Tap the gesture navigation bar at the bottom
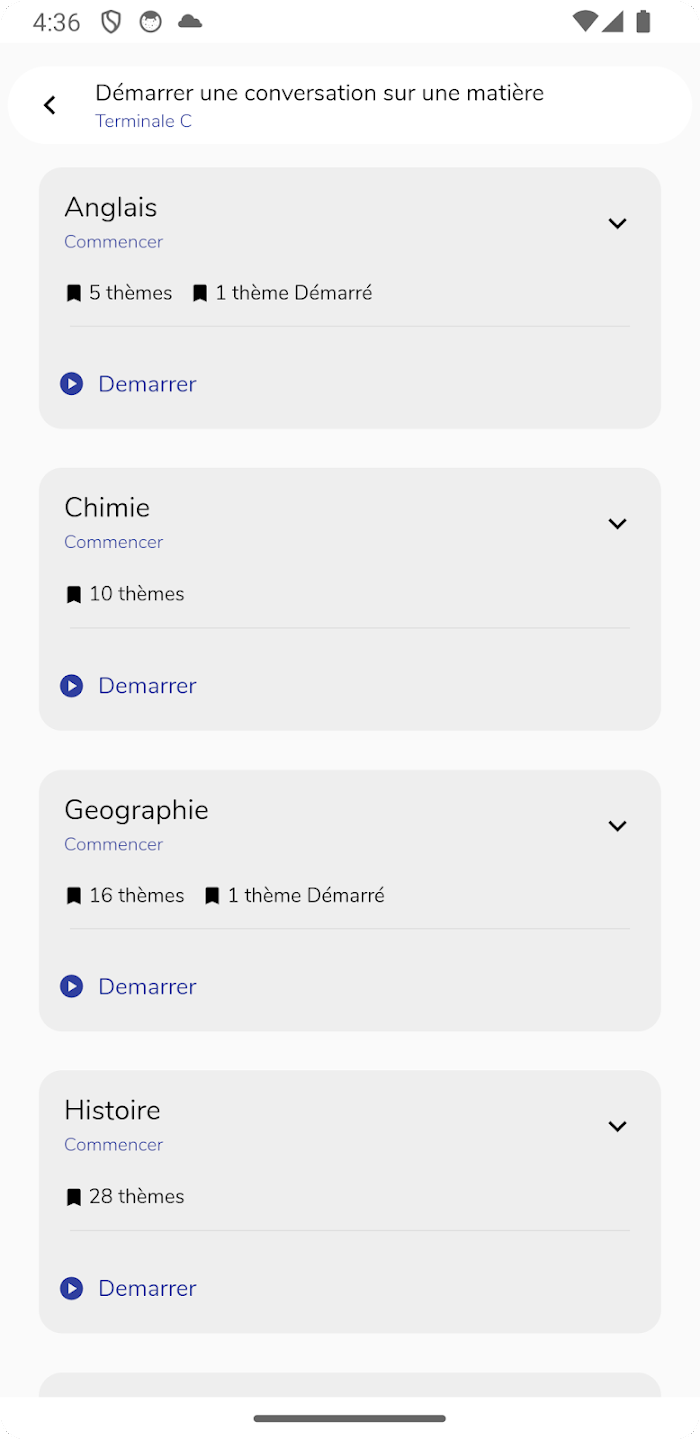This screenshot has height=1440, width=700. (349, 1416)
